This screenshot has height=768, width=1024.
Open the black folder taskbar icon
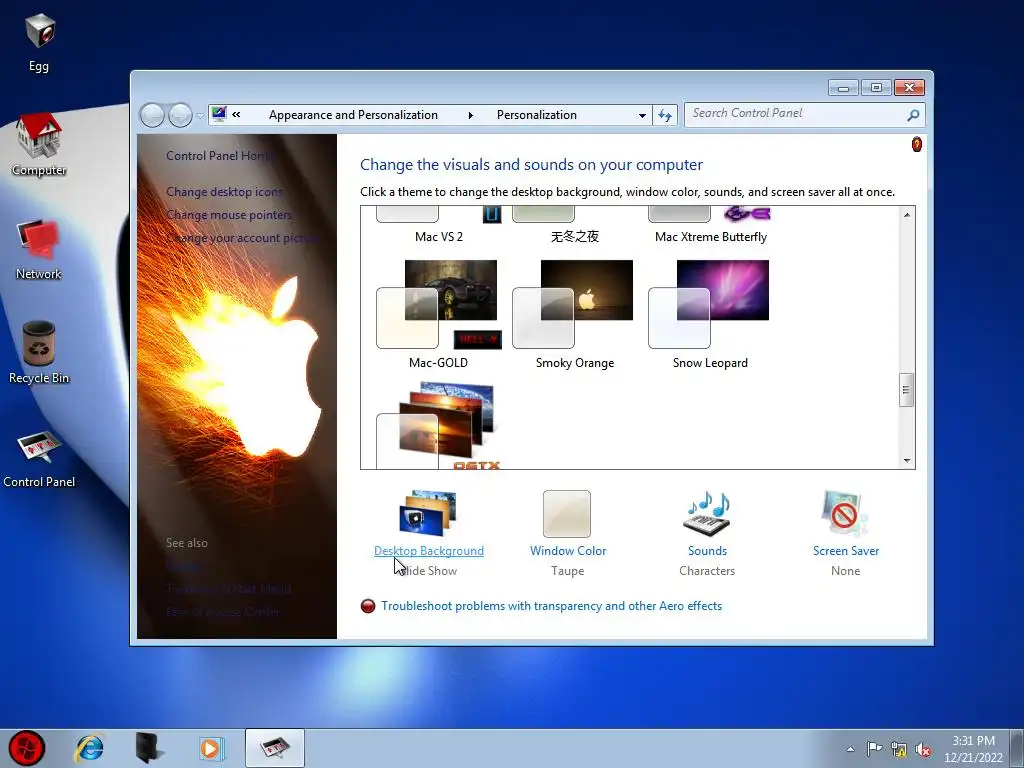[150, 748]
